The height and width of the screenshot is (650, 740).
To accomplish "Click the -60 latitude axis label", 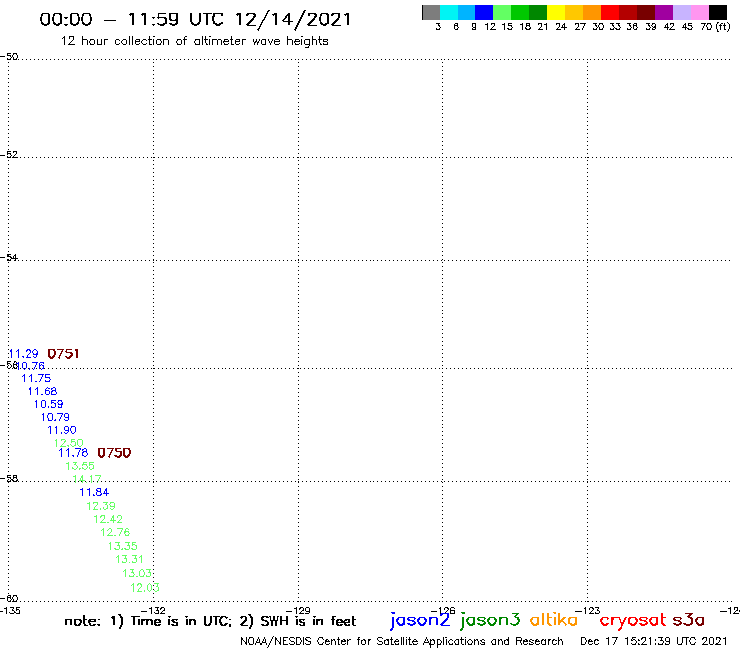I will point(9,598).
